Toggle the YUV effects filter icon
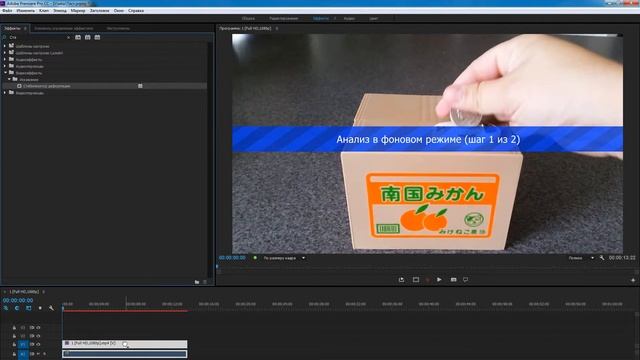The height and width of the screenshot is (360, 640). tap(97, 38)
